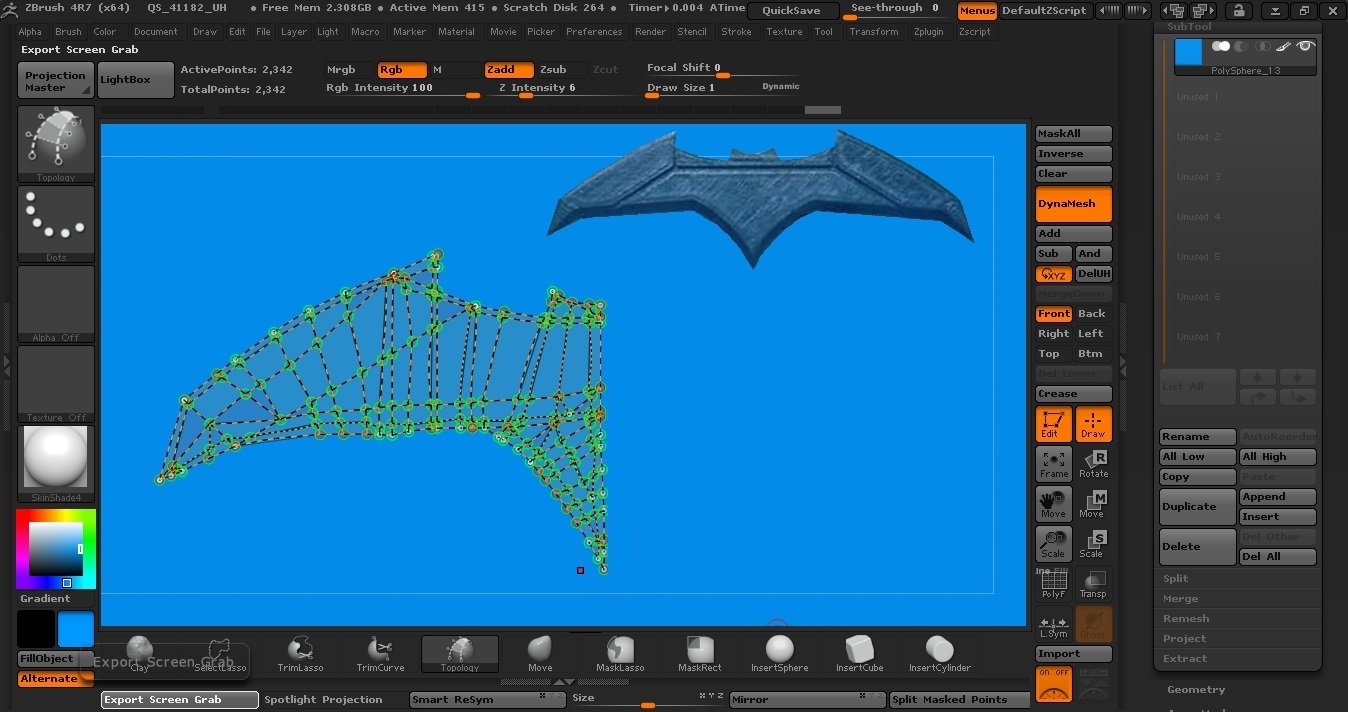This screenshot has height=712, width=1348.
Task: Select the MaskRect brush
Action: tap(700, 654)
